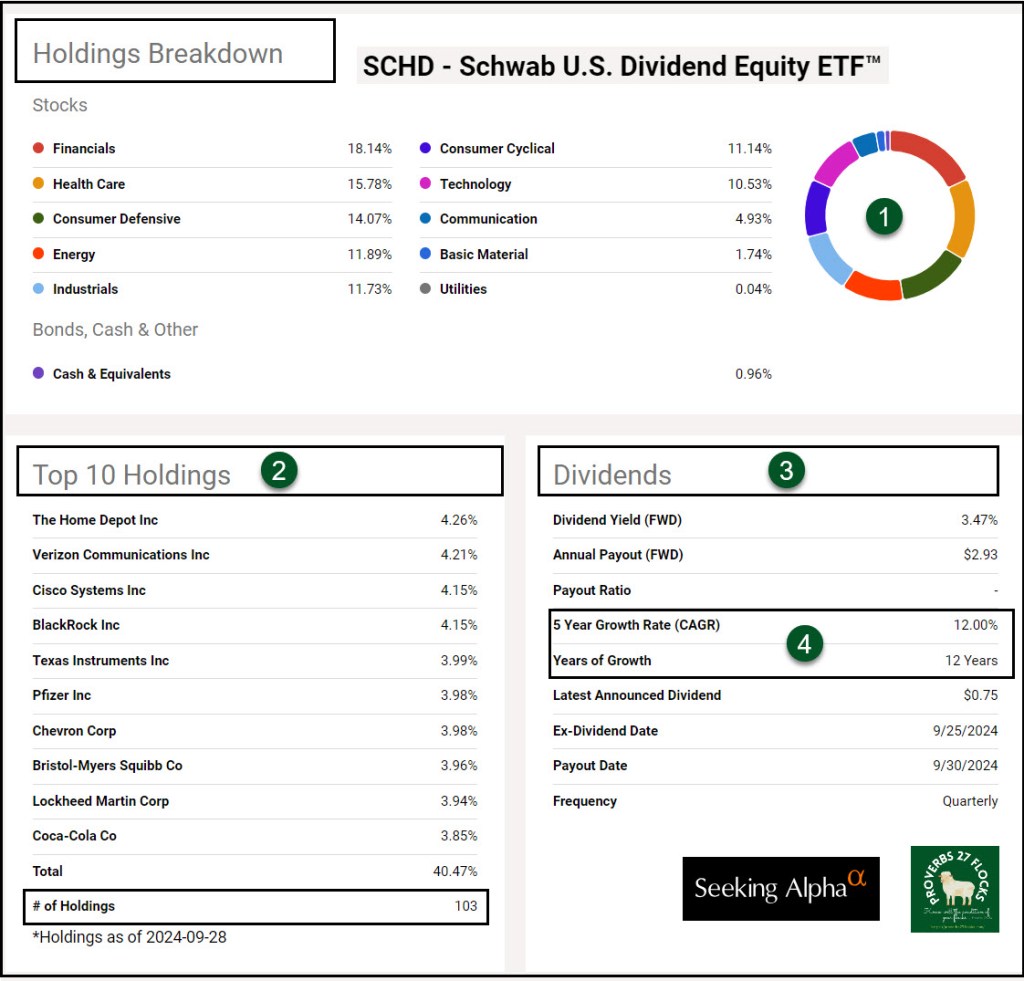Click the red Financials legend dot
The height and width of the screenshot is (981, 1024).
coord(39,149)
